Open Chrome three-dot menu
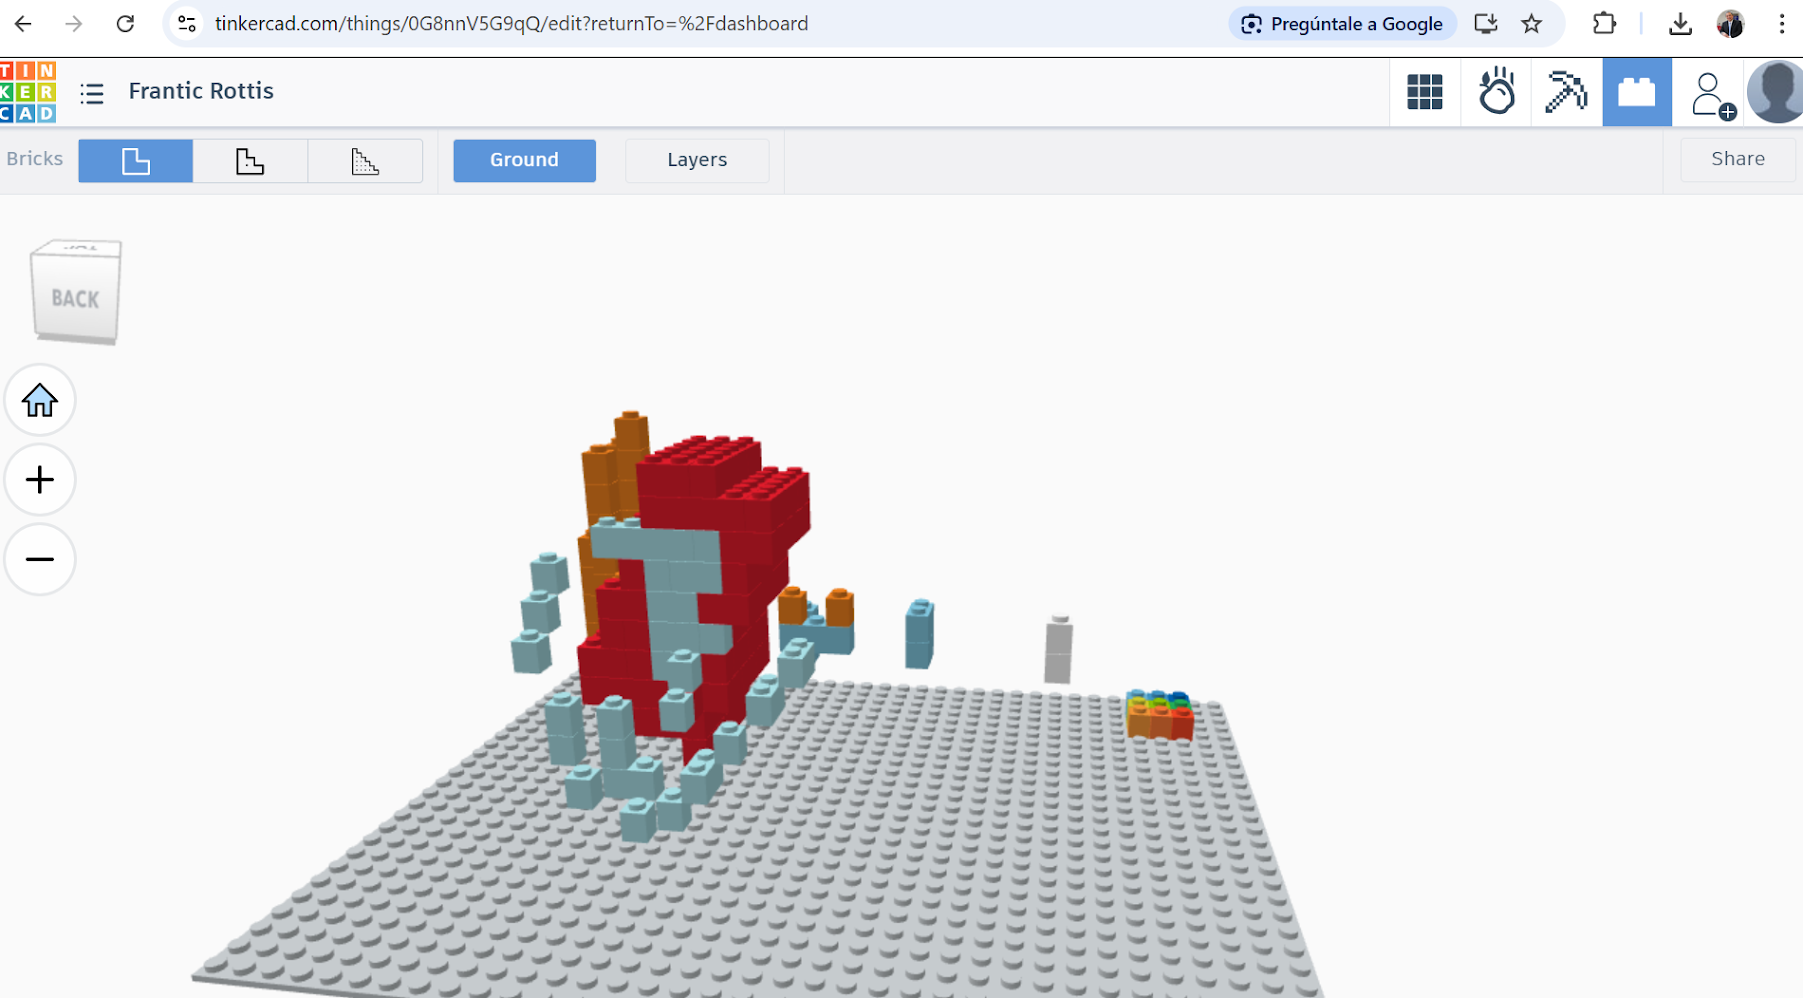 tap(1782, 23)
